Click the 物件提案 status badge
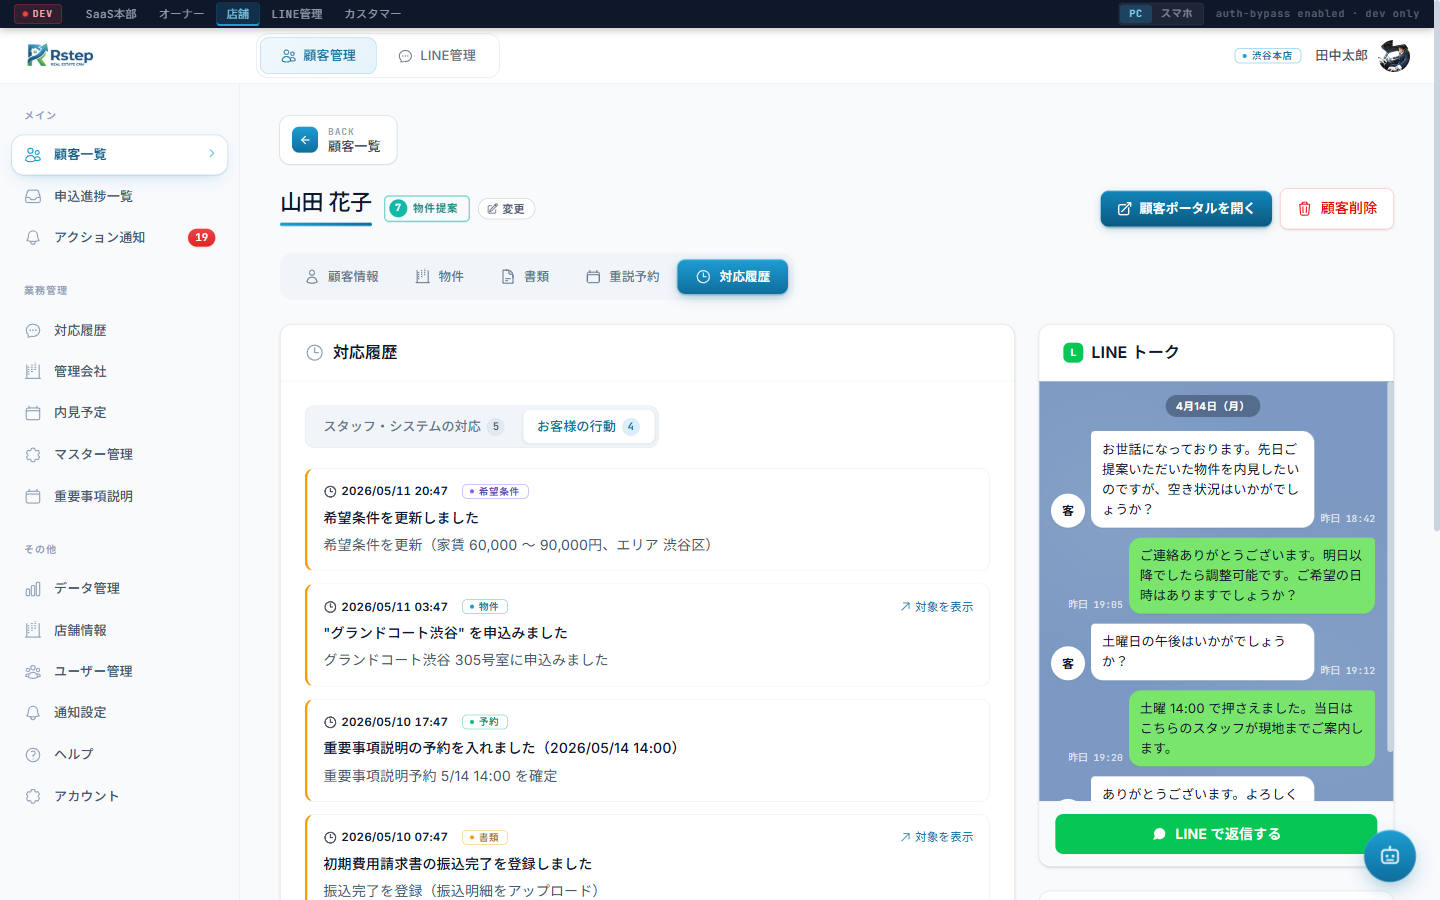Viewport: 1440px width, 900px height. pos(427,208)
